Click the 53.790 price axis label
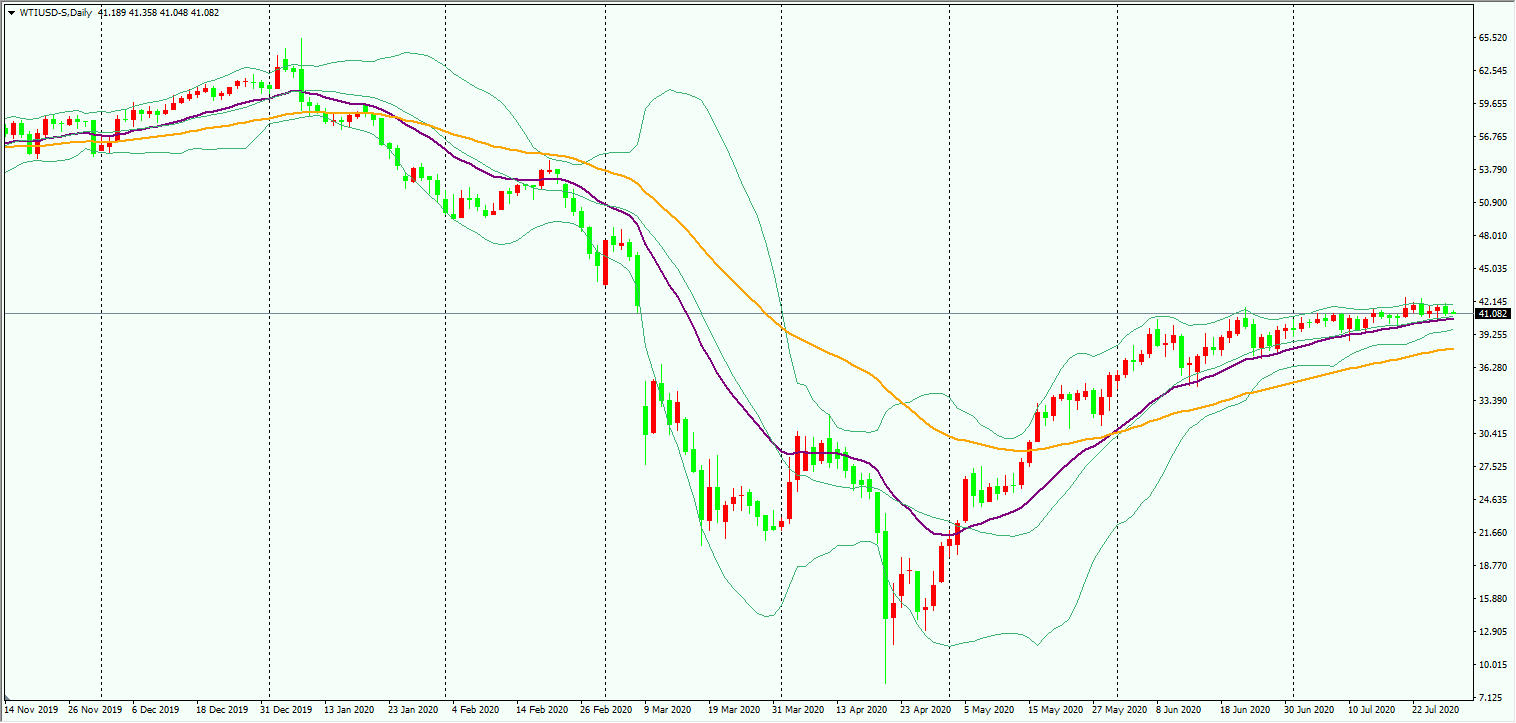Screen dimensions: 1516x723 point(1492,170)
